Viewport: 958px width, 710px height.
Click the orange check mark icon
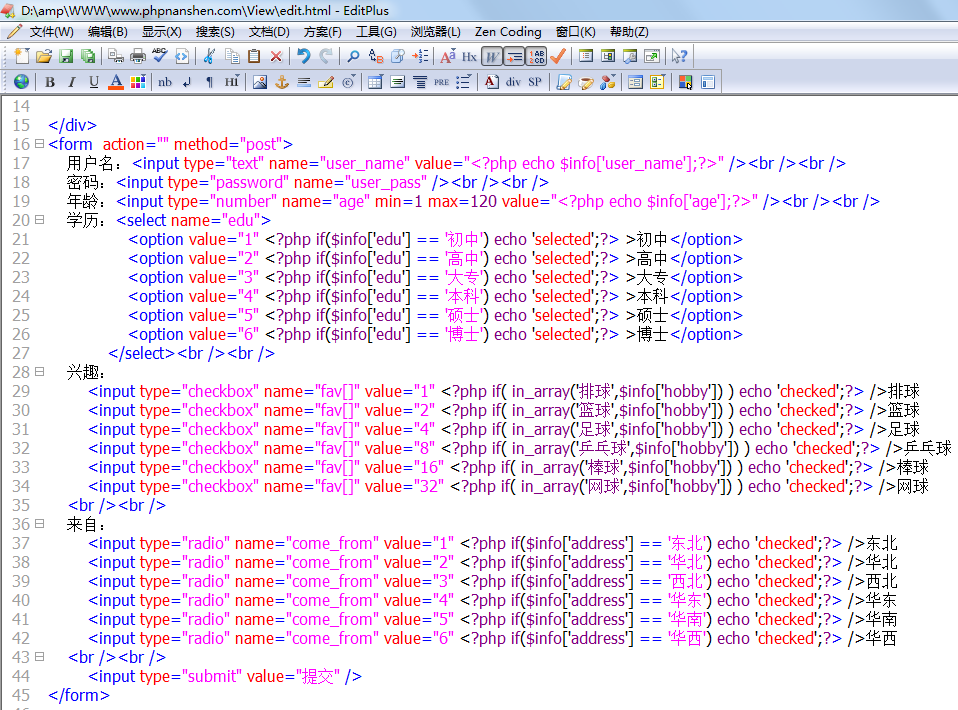coord(557,56)
